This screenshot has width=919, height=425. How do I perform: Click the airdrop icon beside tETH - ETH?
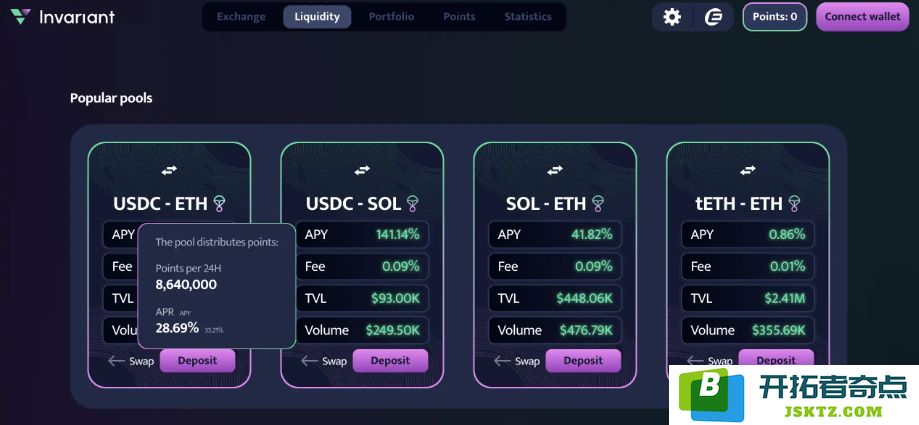[794, 203]
